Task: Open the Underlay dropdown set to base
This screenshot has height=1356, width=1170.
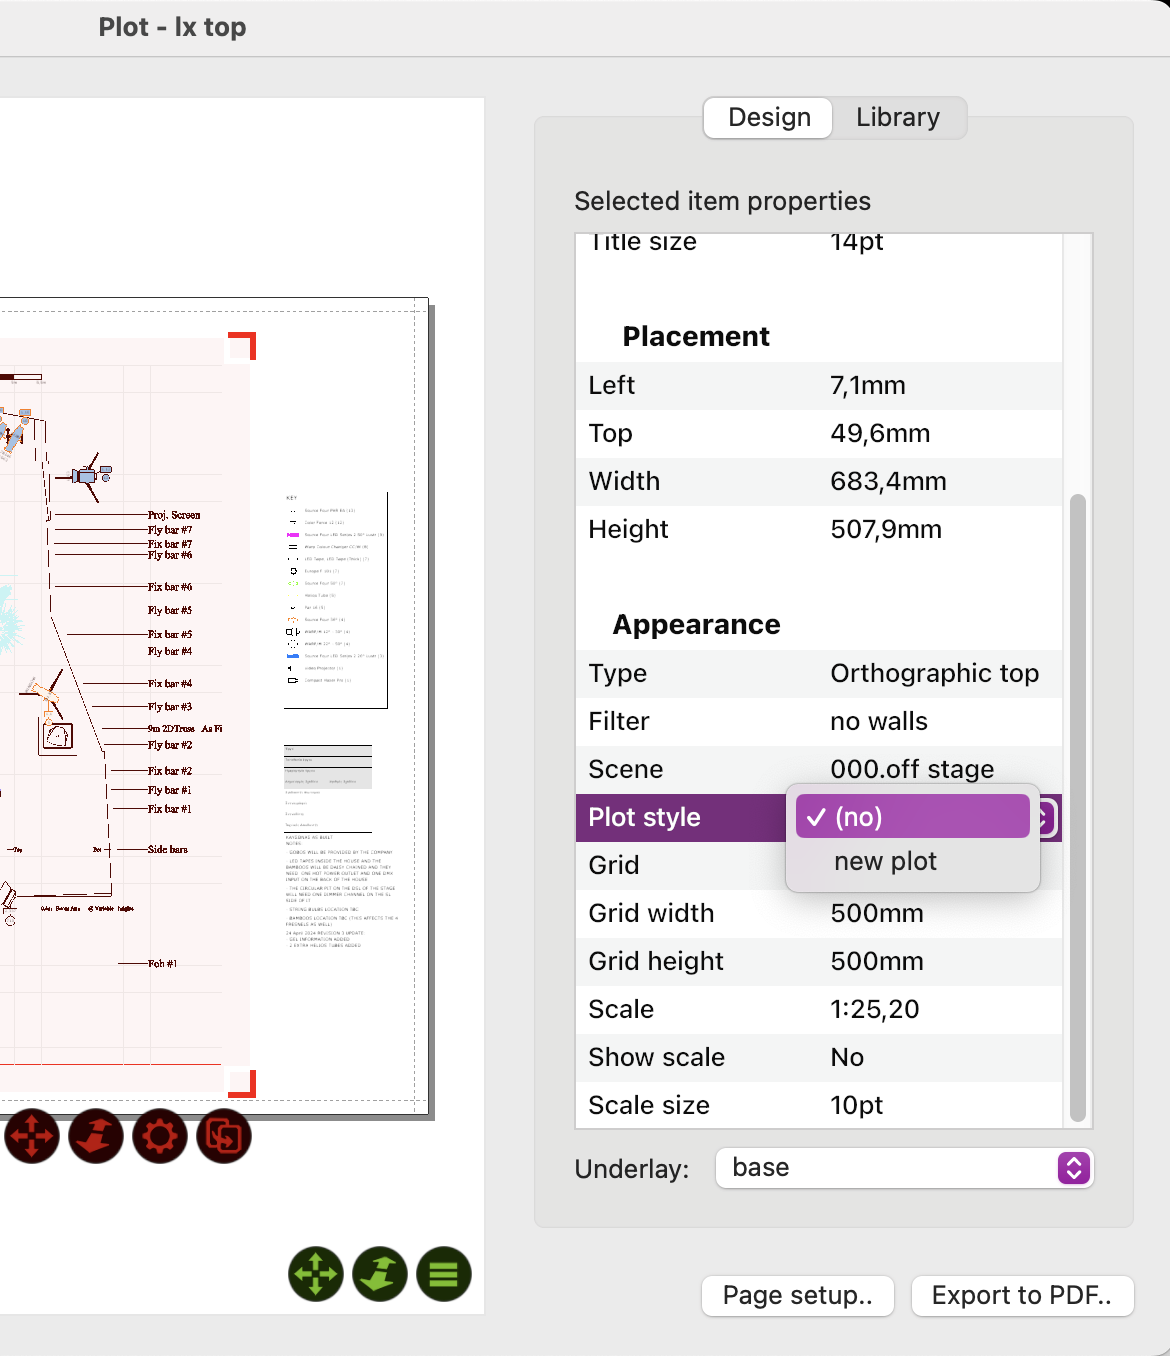Action: pyautogui.click(x=904, y=1168)
